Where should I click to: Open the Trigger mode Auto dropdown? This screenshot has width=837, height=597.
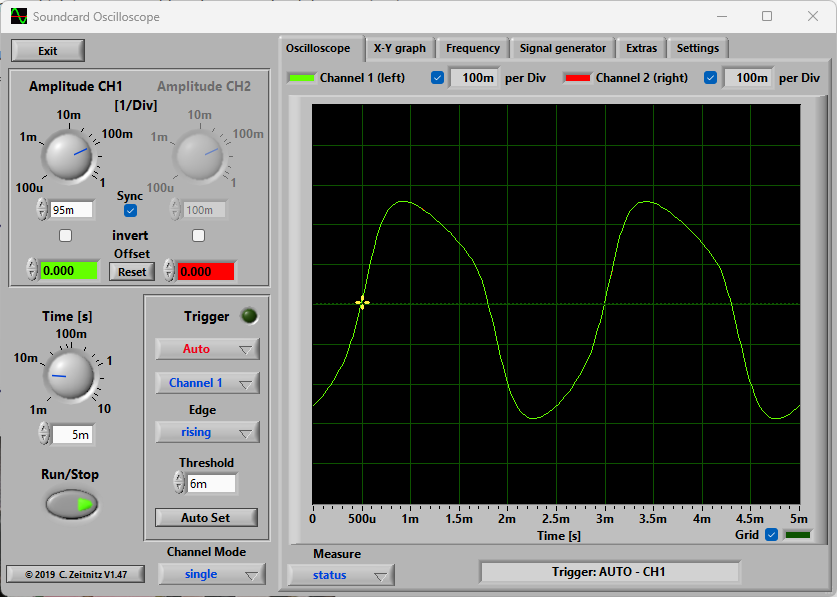pyautogui.click(x=207, y=349)
